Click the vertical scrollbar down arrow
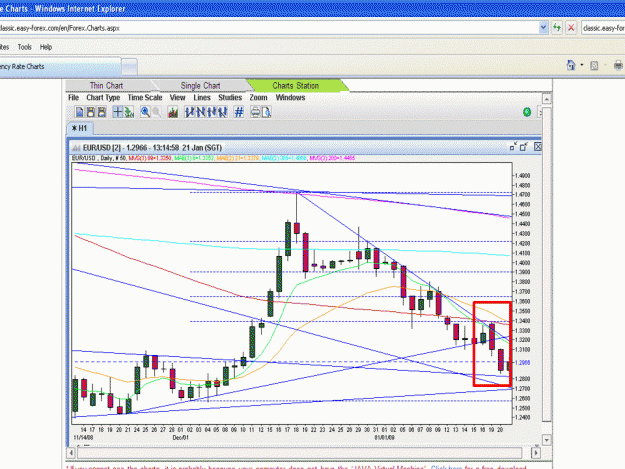This screenshot has height=469, width=625. [546, 440]
